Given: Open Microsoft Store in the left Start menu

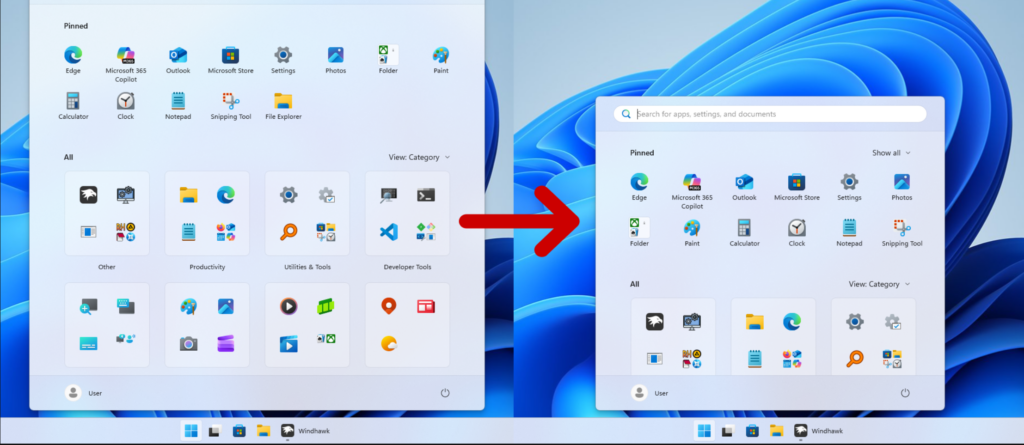Looking at the screenshot, I should tap(230, 59).
